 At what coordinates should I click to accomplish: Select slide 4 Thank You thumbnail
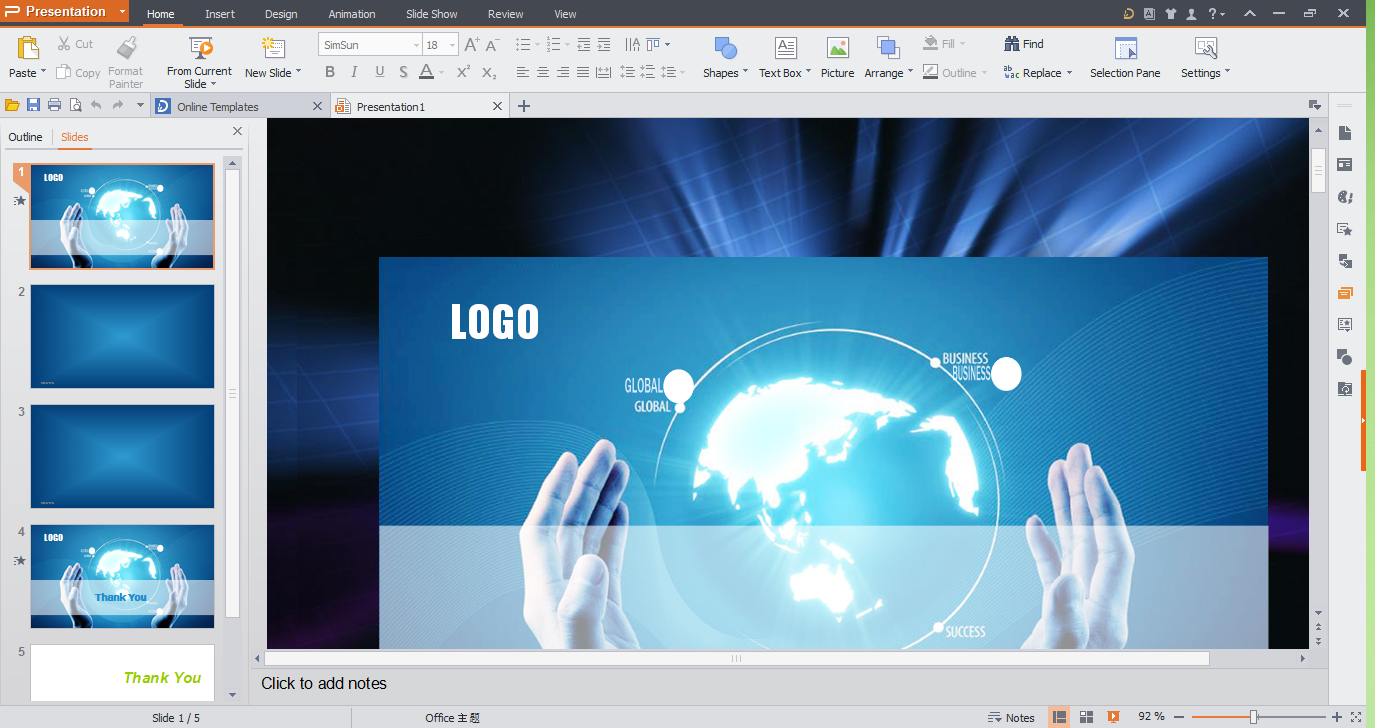[x=122, y=576]
